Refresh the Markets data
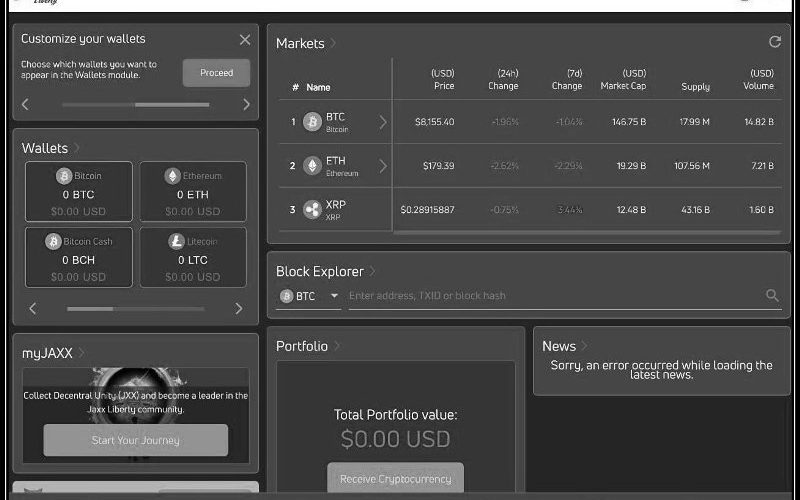 774,42
